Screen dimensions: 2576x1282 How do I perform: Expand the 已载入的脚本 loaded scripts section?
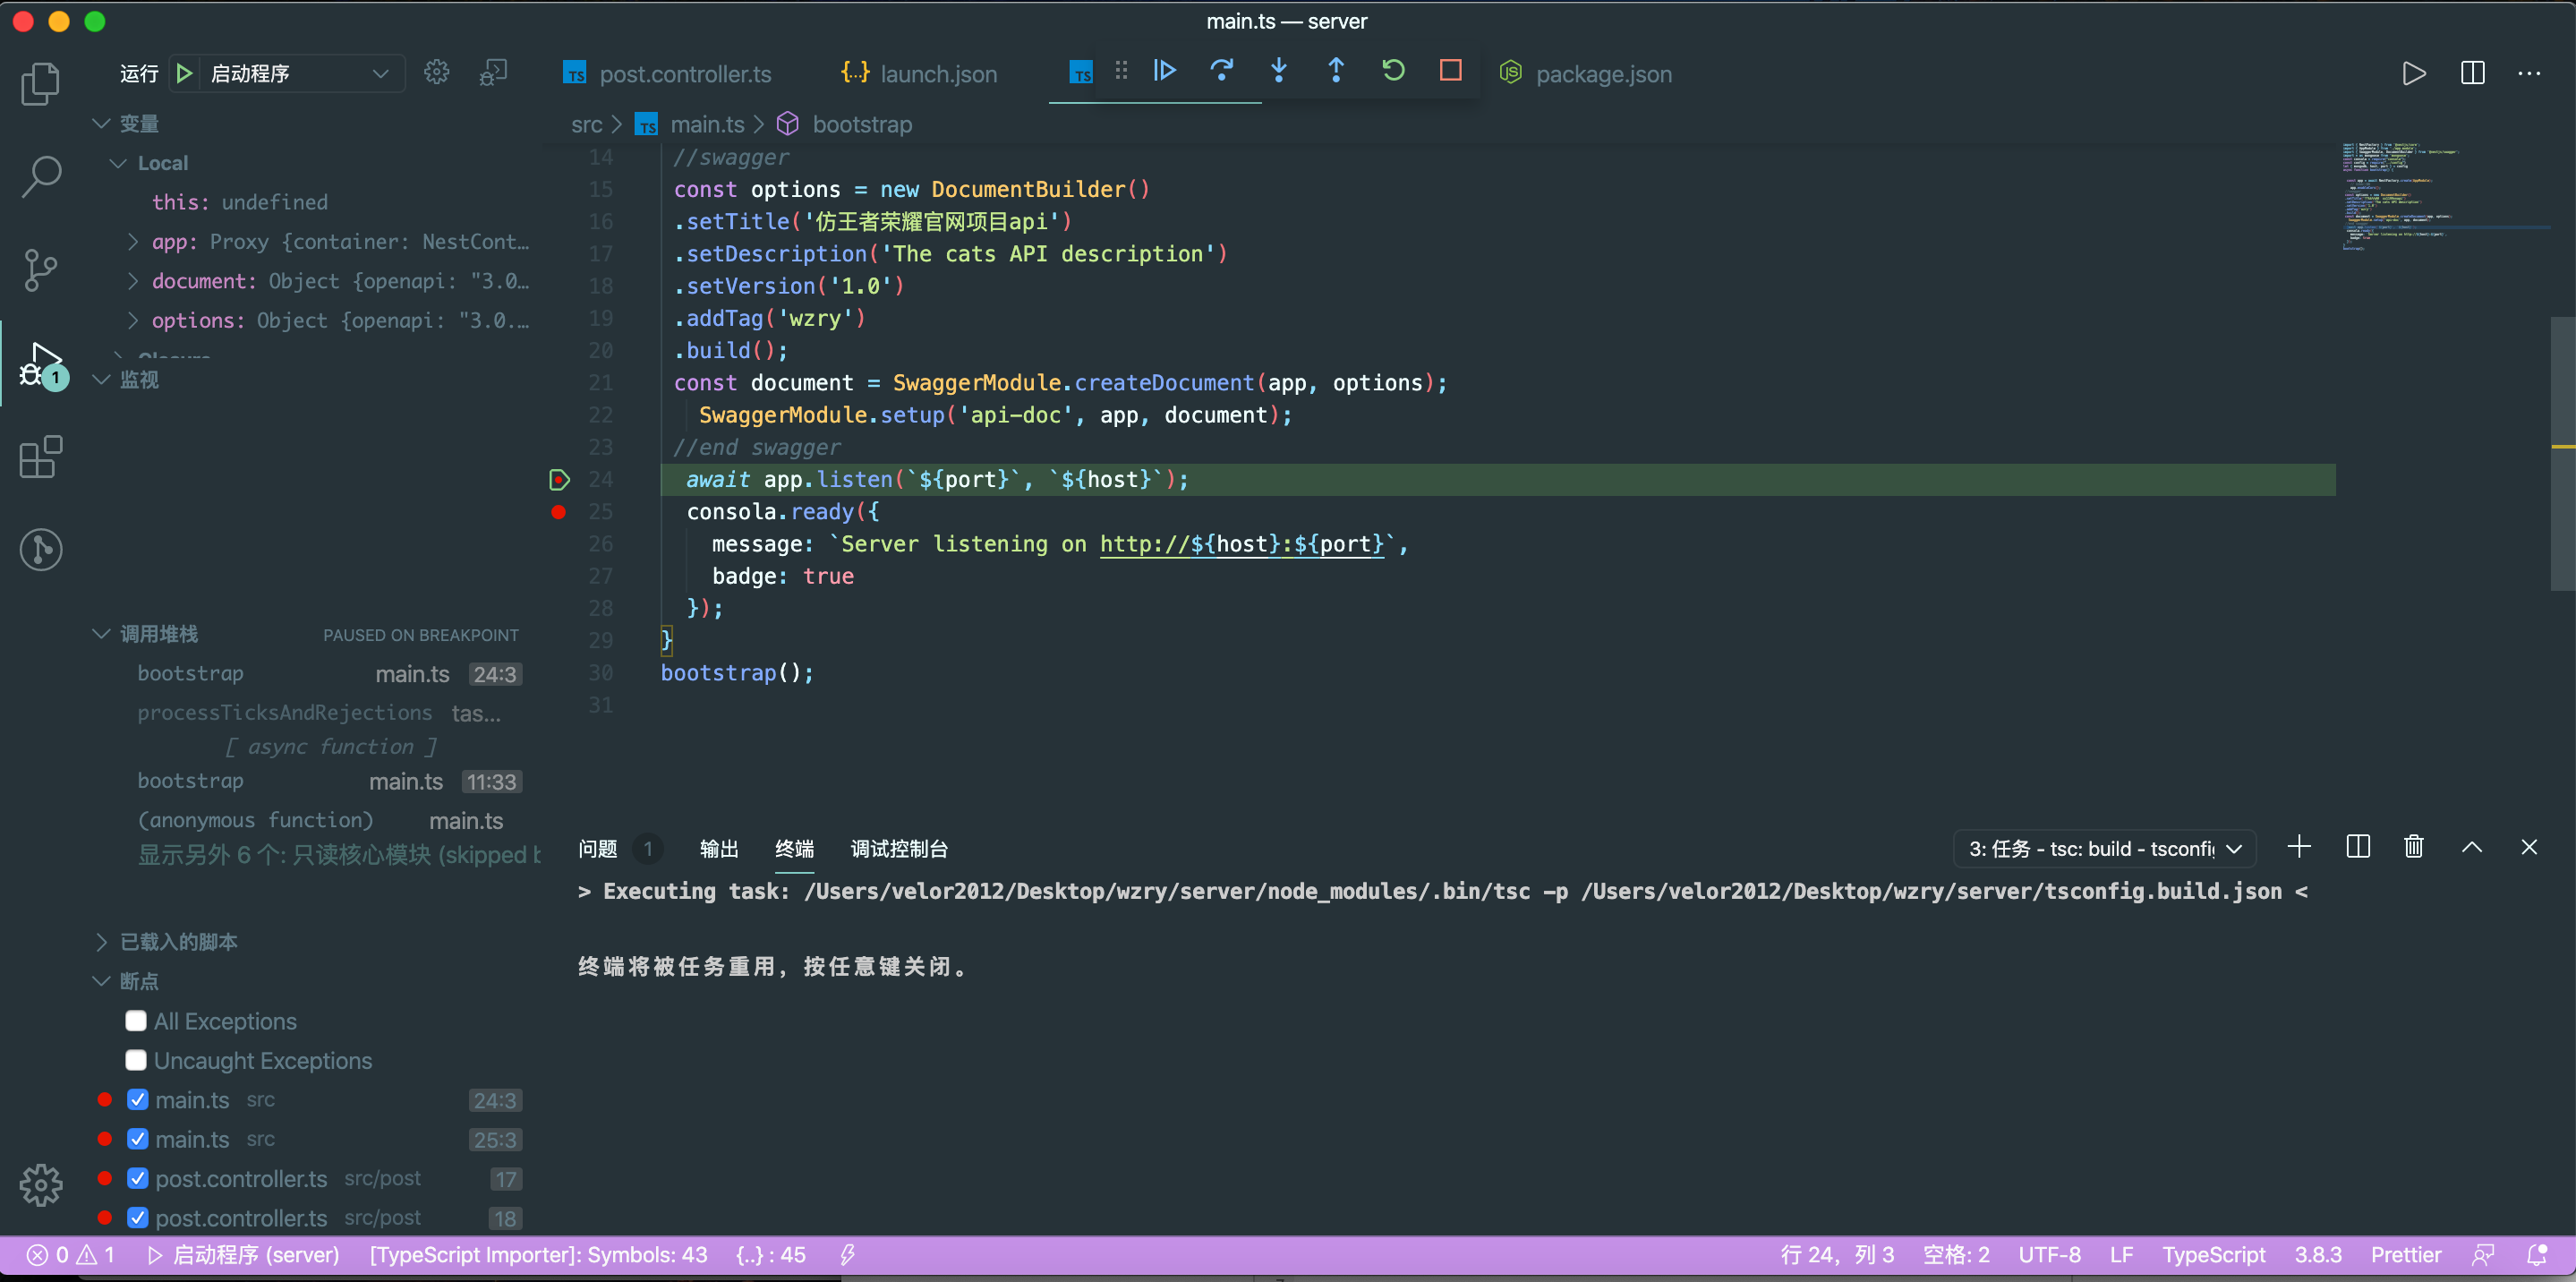pos(101,942)
